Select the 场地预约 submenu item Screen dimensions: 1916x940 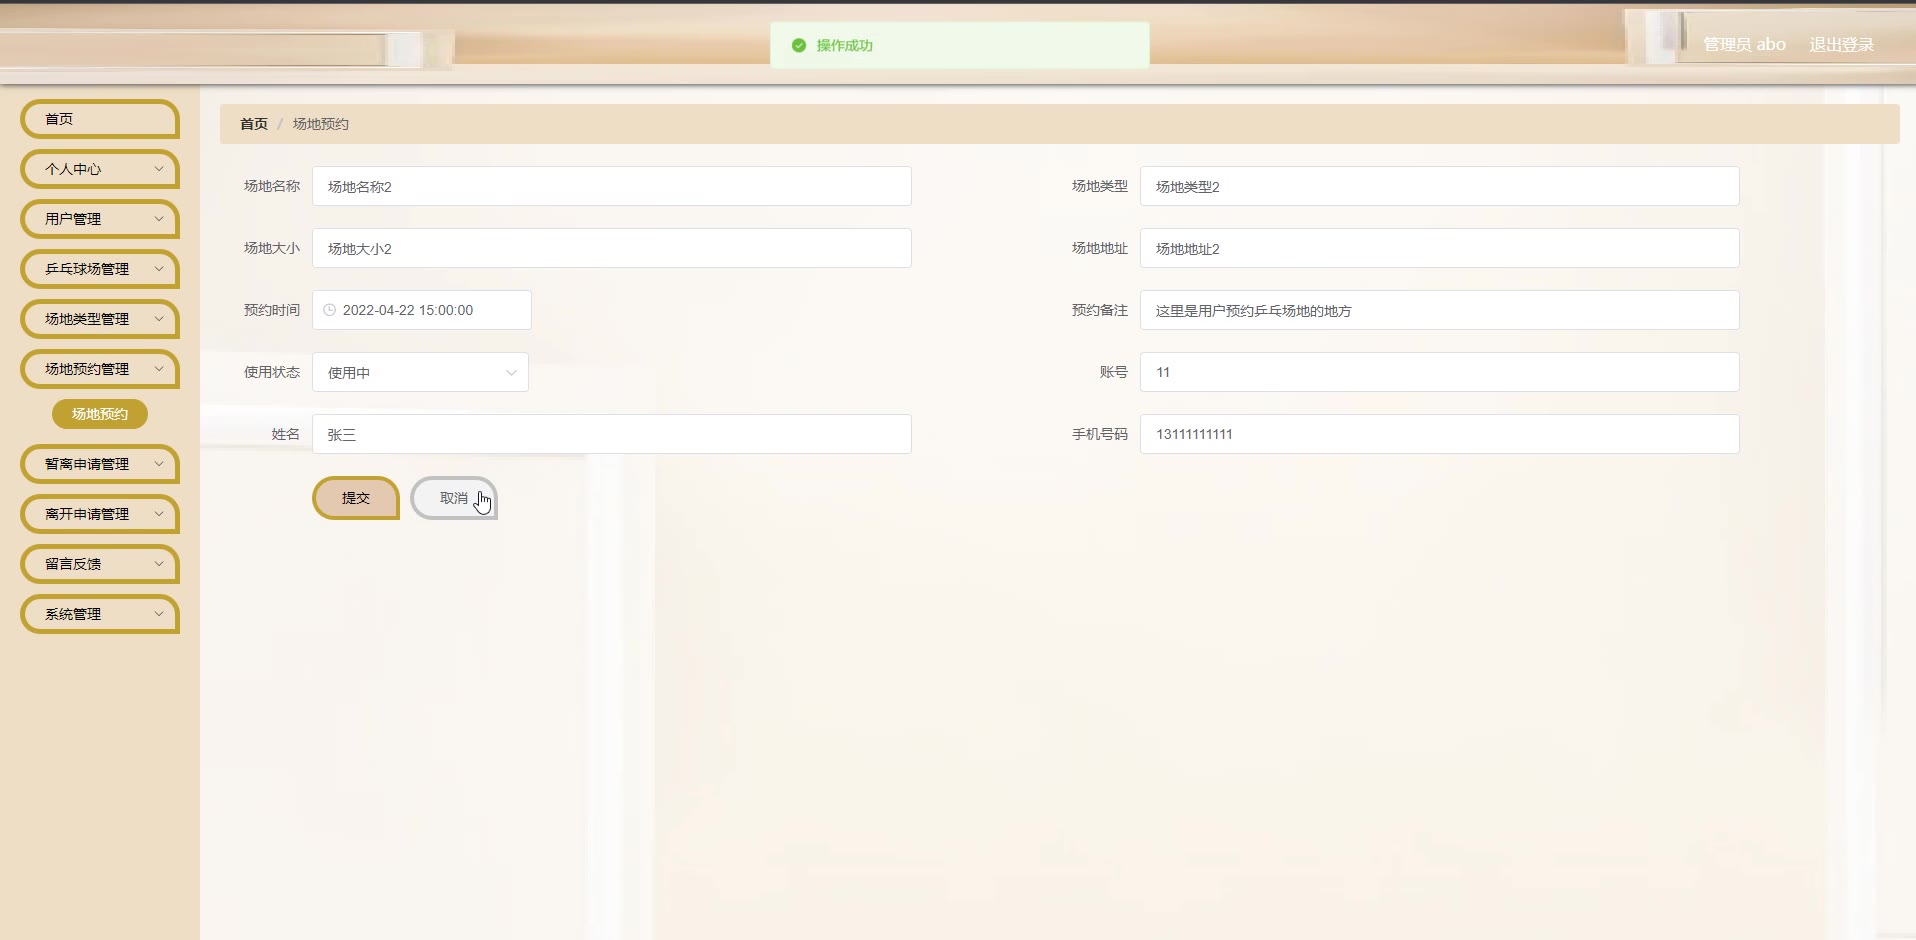(100, 414)
